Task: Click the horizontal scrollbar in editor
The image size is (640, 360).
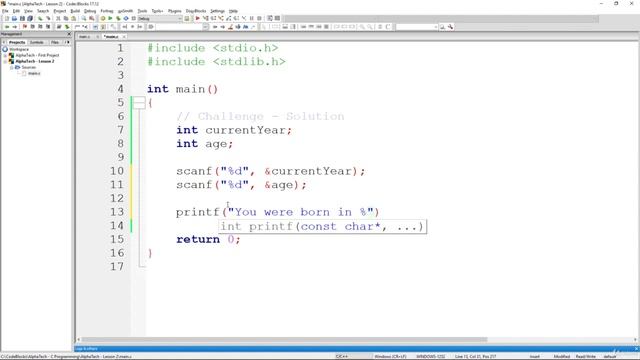Action: (x=284, y=340)
